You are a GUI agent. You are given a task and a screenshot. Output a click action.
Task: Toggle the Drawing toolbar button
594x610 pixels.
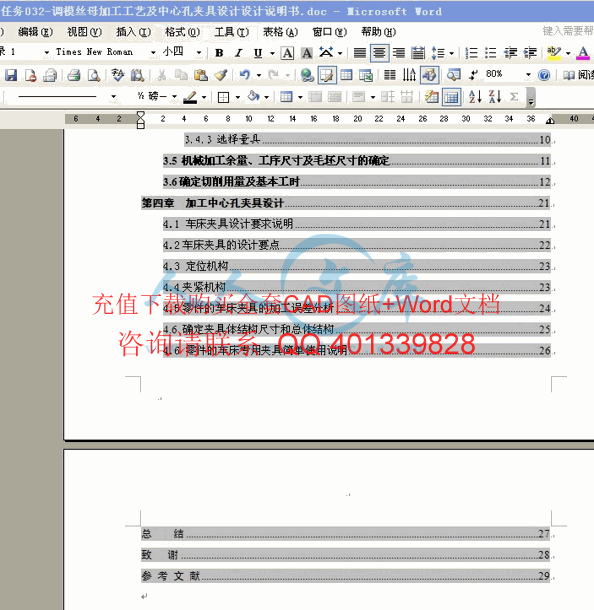tap(429, 75)
